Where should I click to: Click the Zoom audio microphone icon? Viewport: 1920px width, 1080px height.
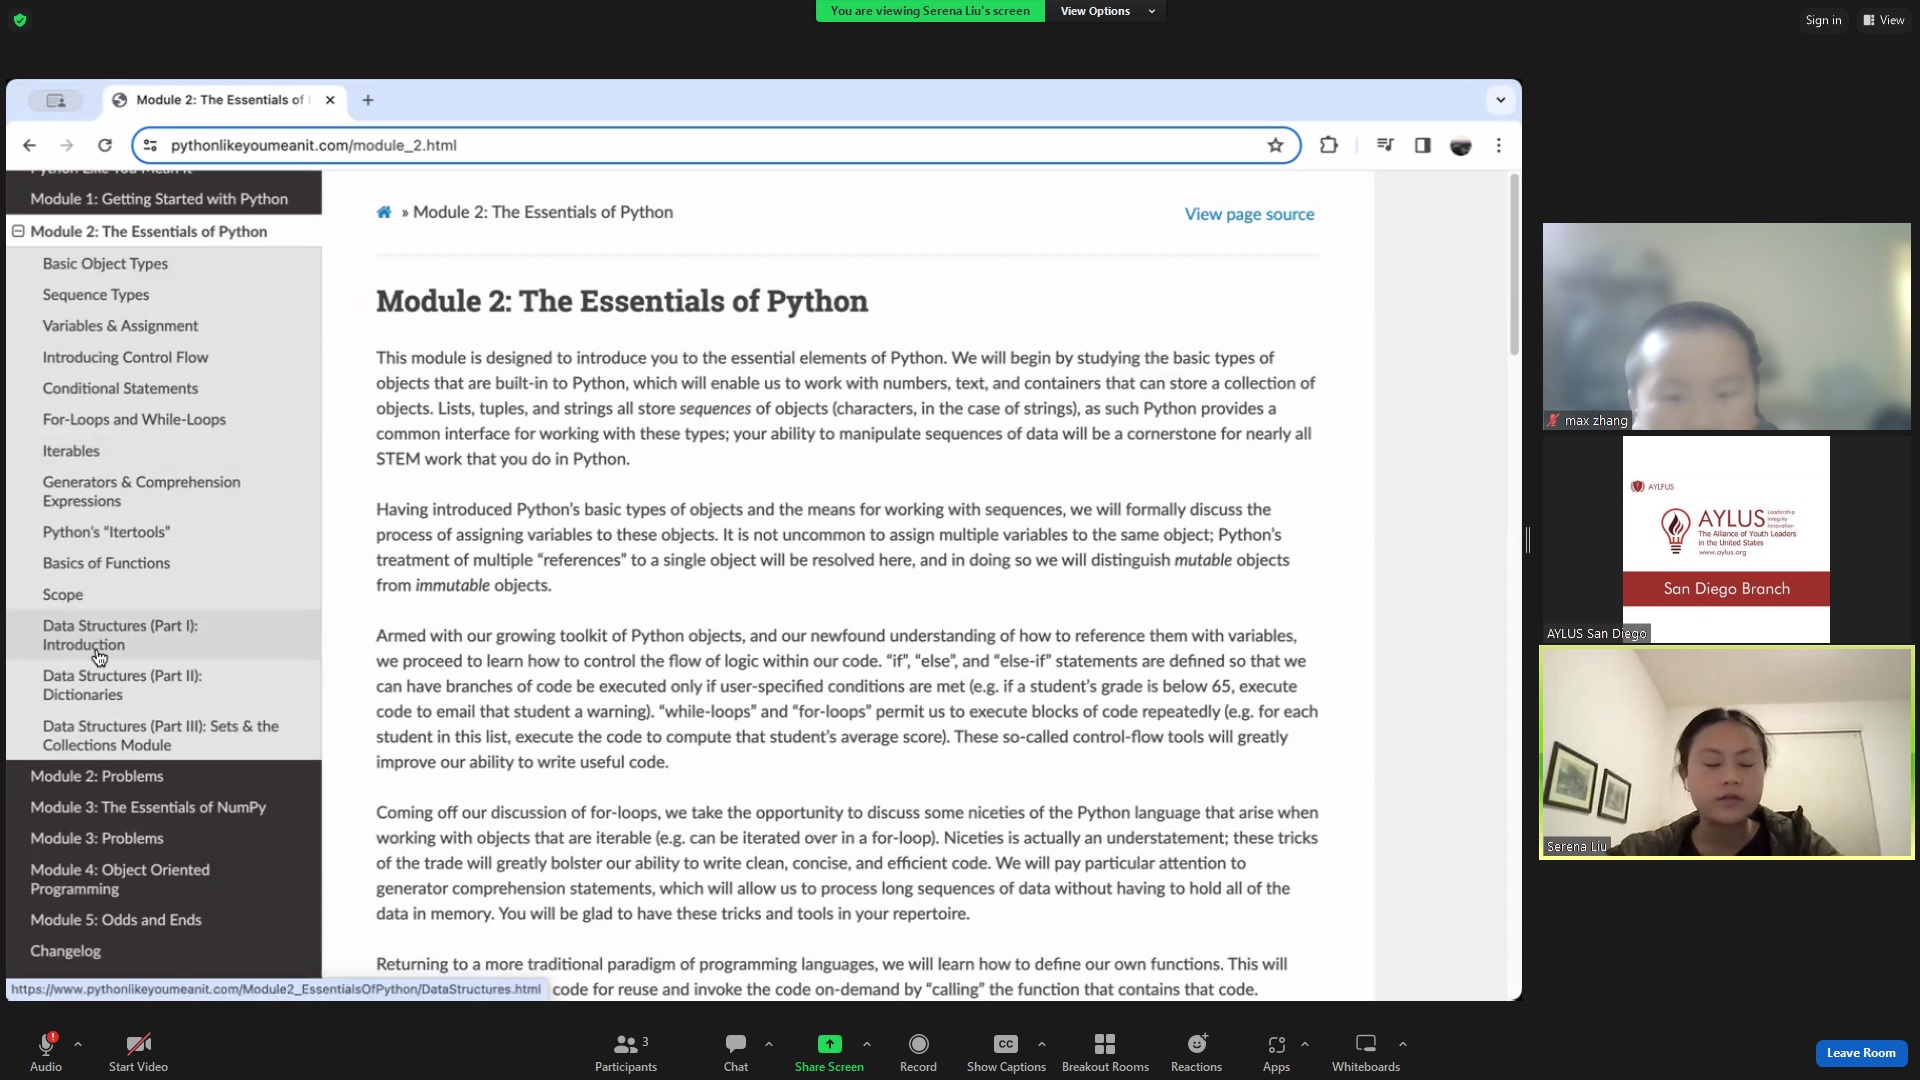pyautogui.click(x=46, y=1044)
